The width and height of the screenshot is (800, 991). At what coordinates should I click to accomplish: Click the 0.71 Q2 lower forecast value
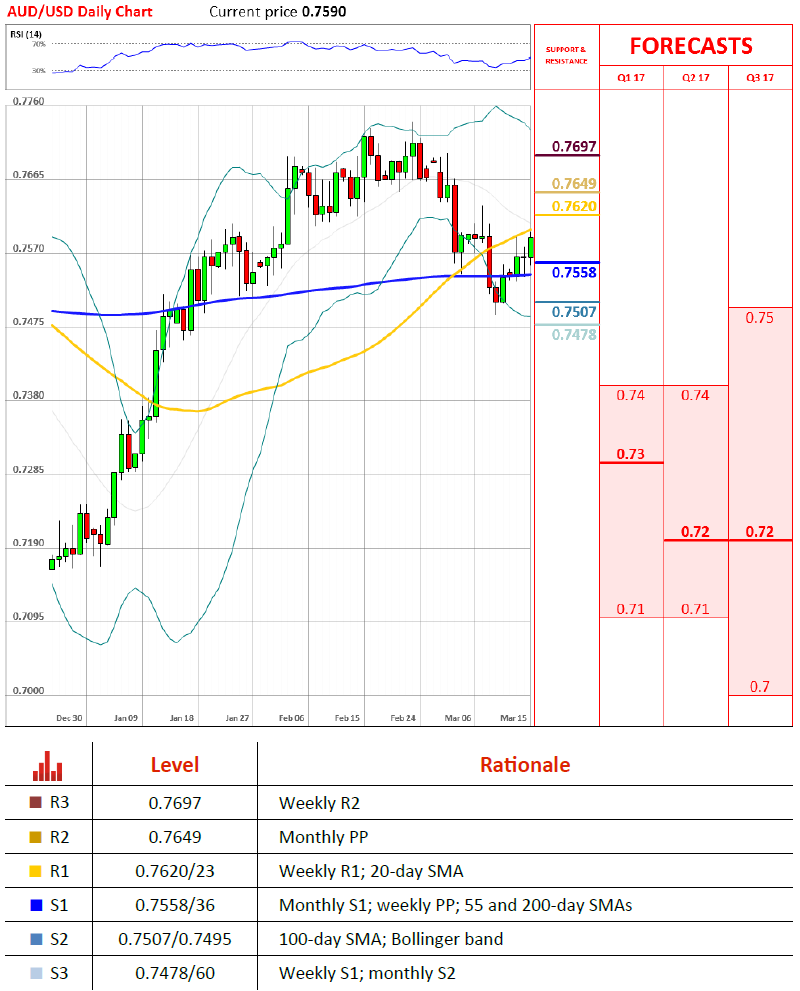[x=695, y=609]
